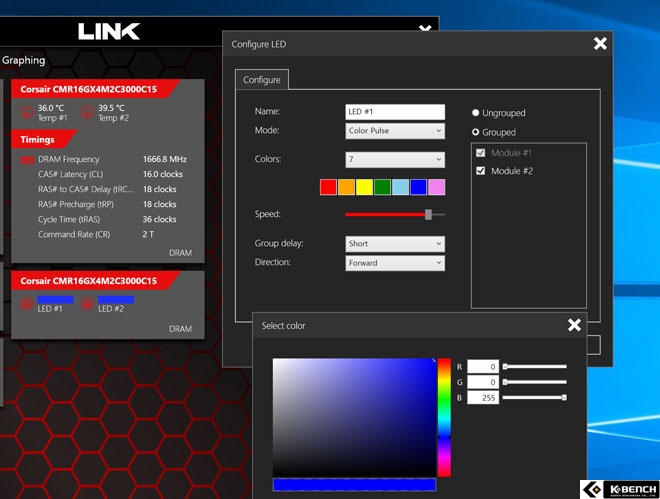Viewport: 660px width, 499px height.
Task: Click the LED #1 lamp icon
Action: [x=27, y=303]
